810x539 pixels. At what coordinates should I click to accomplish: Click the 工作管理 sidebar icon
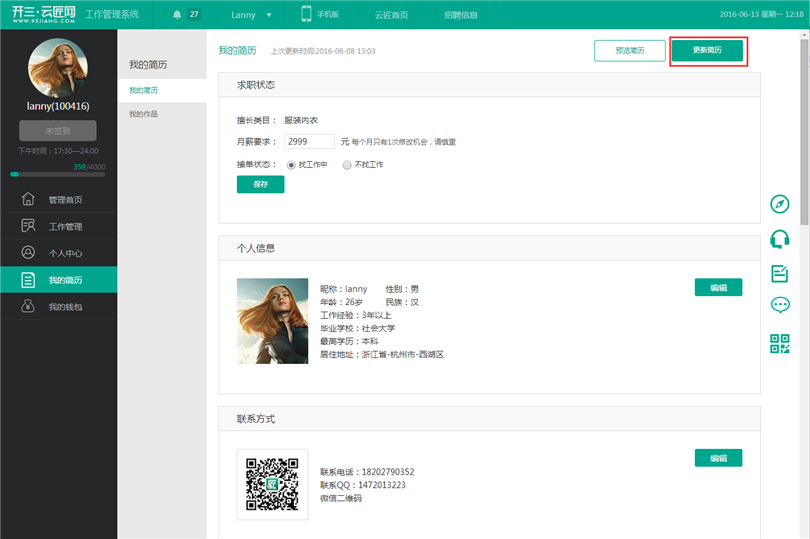point(28,226)
